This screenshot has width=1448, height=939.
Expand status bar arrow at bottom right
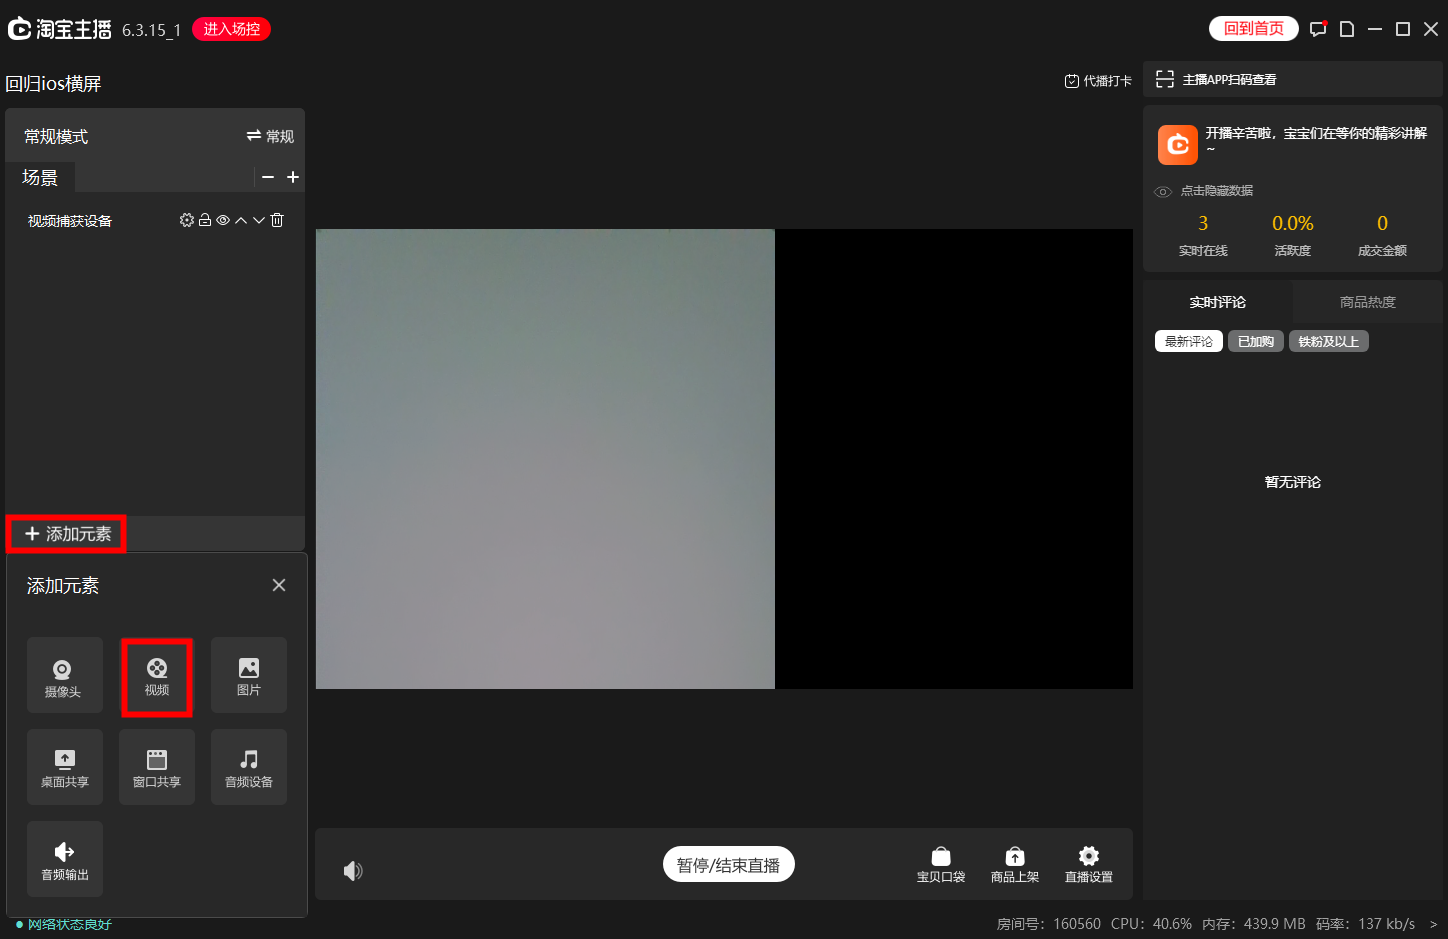point(1433,924)
